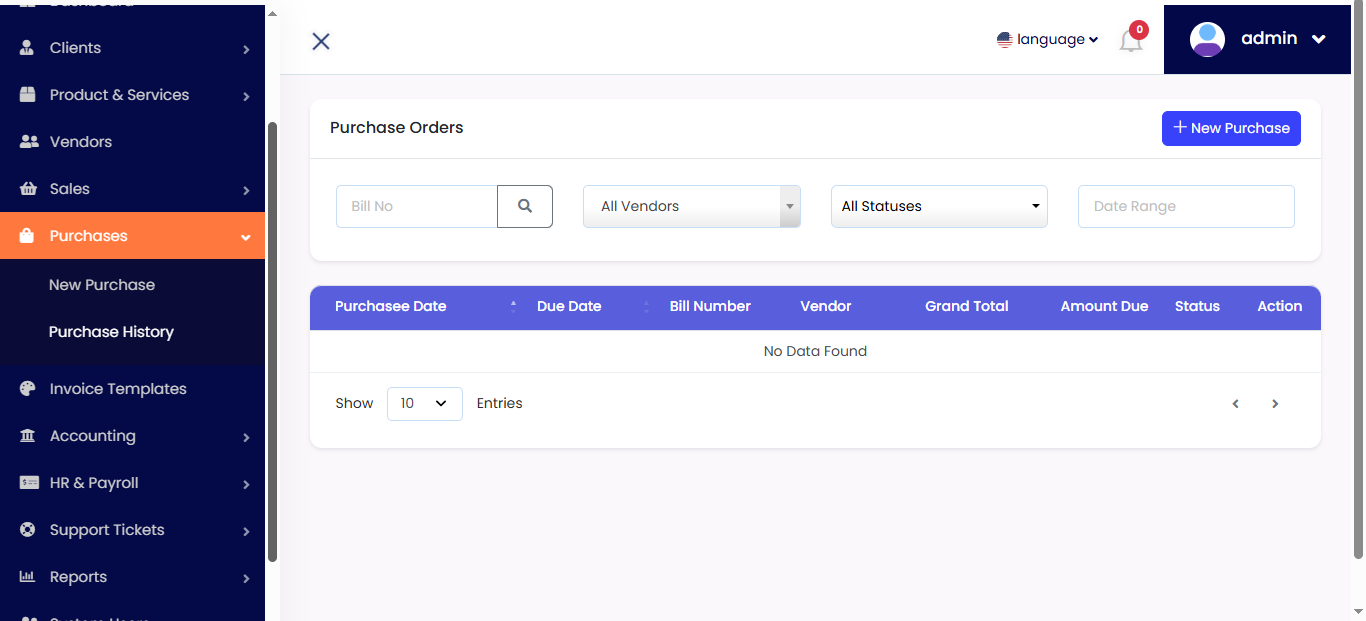
Task: Click the Vendor column header
Action: (x=826, y=306)
